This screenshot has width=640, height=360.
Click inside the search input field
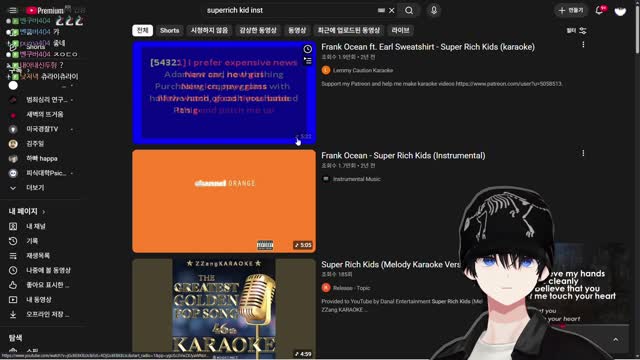(x=290, y=10)
